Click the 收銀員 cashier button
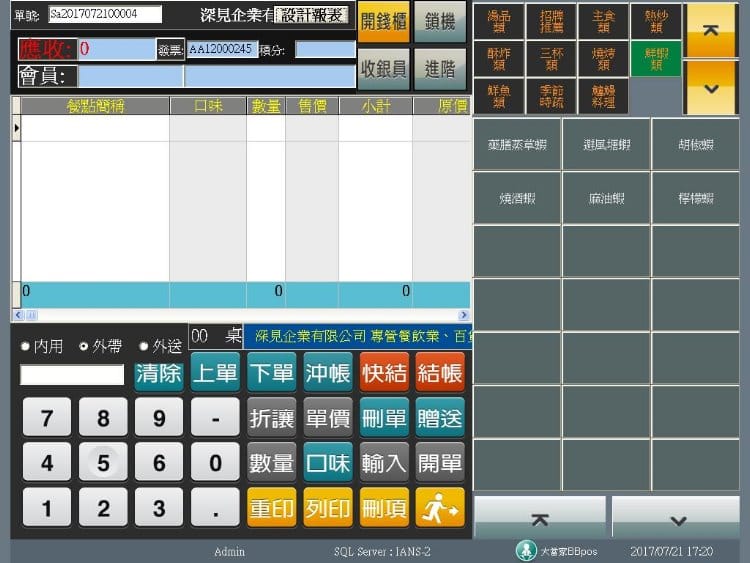Screen dimensions: 750x563 384,69
